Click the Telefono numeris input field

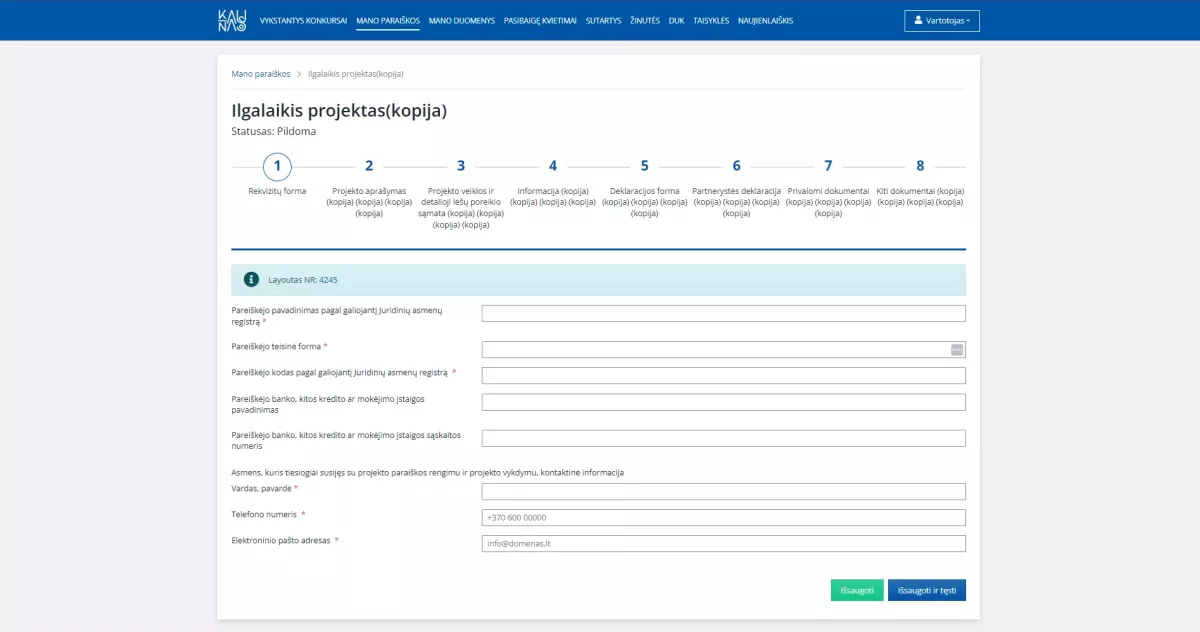coord(722,517)
